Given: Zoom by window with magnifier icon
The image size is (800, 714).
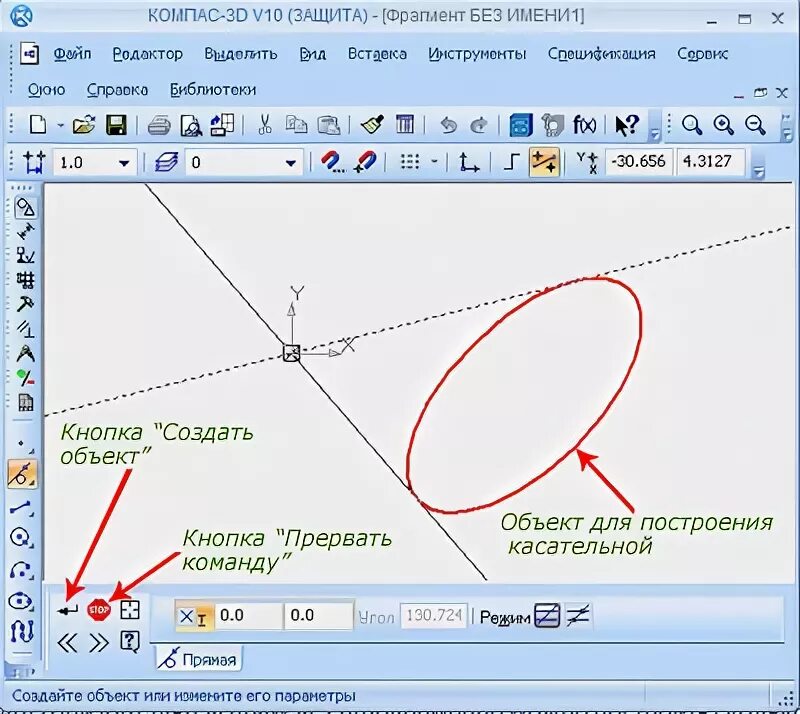Looking at the screenshot, I should coord(692,125).
